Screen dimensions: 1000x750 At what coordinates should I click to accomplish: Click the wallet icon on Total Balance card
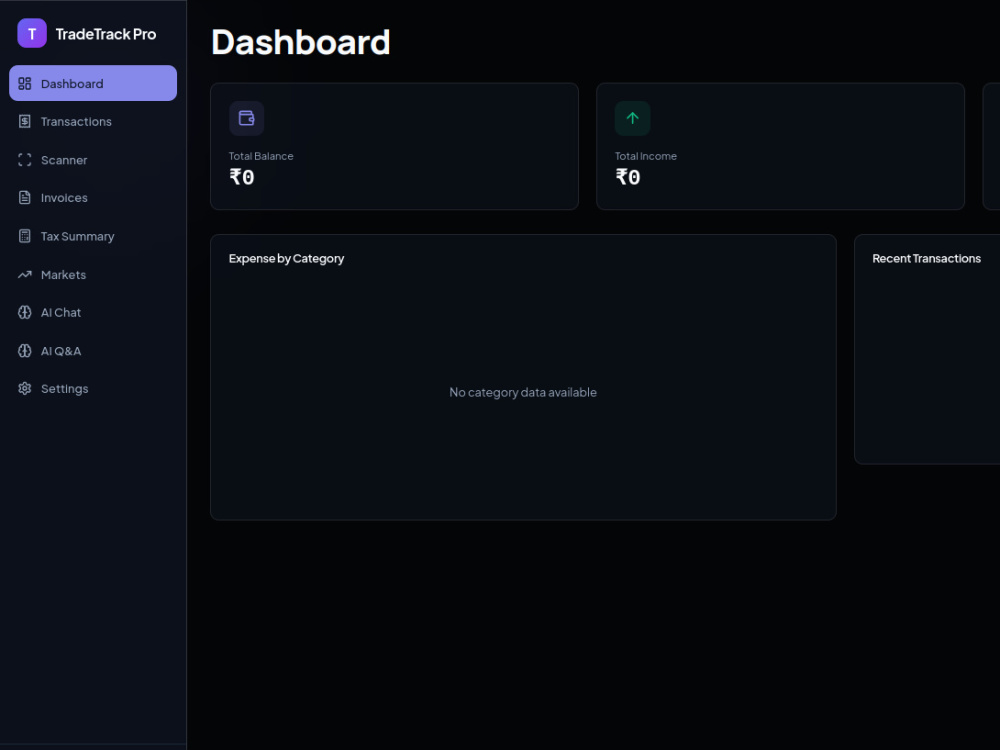click(x=247, y=118)
